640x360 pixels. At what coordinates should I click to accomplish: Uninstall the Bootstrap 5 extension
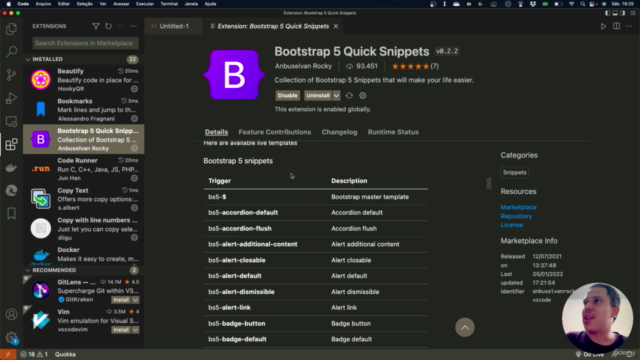[x=318, y=96]
